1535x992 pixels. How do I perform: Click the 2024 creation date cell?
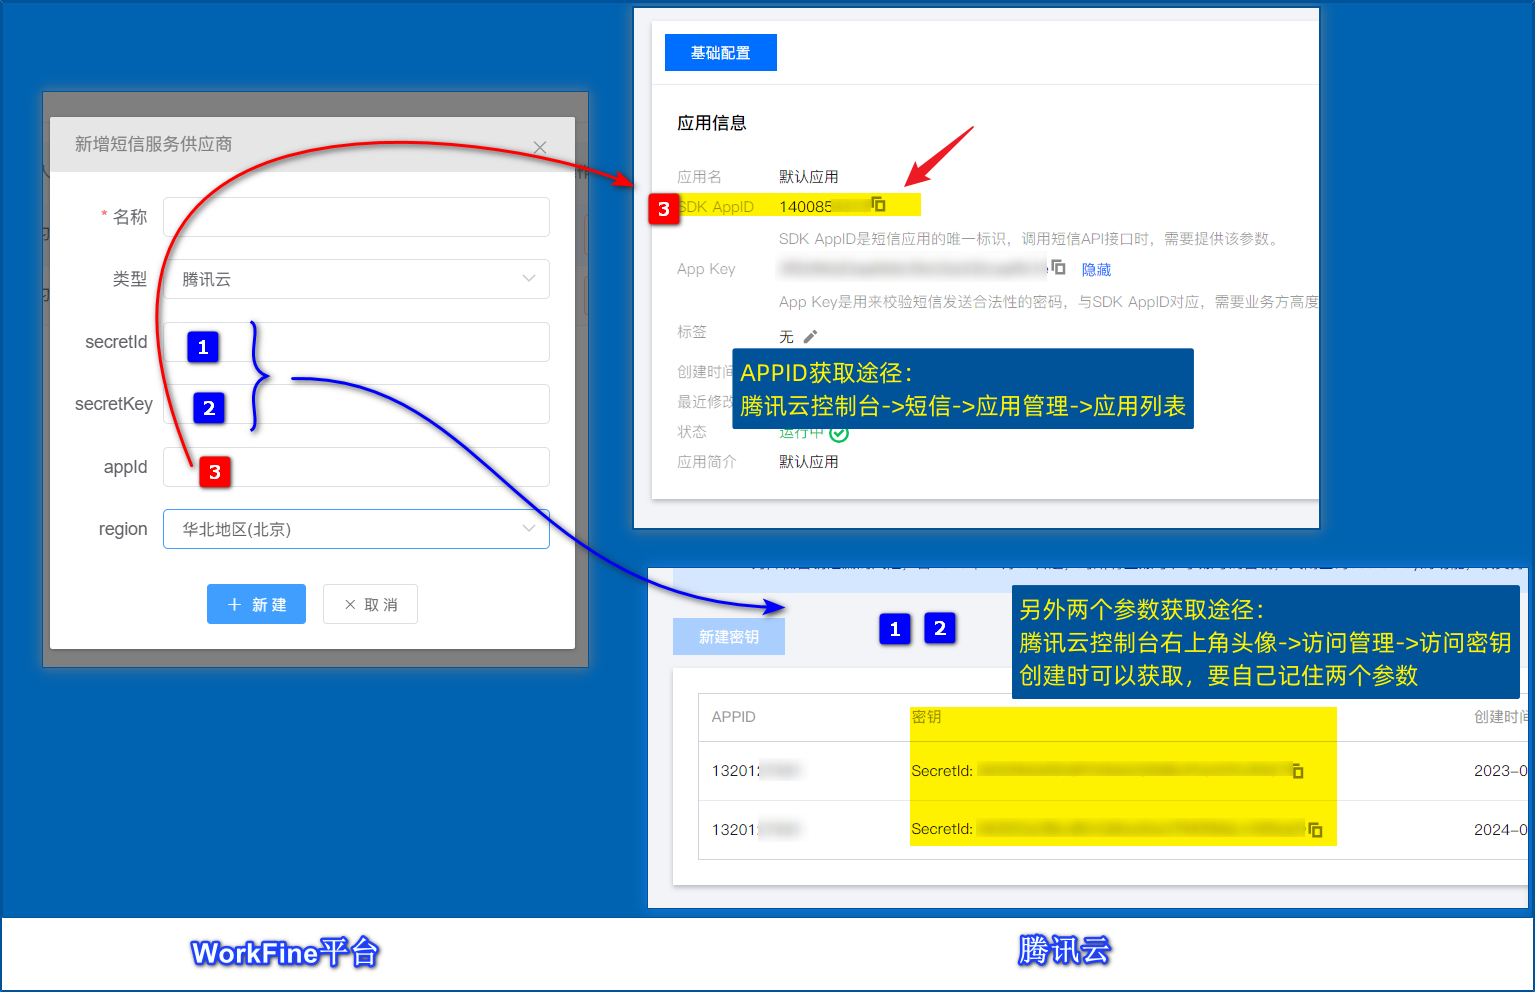click(x=1500, y=830)
